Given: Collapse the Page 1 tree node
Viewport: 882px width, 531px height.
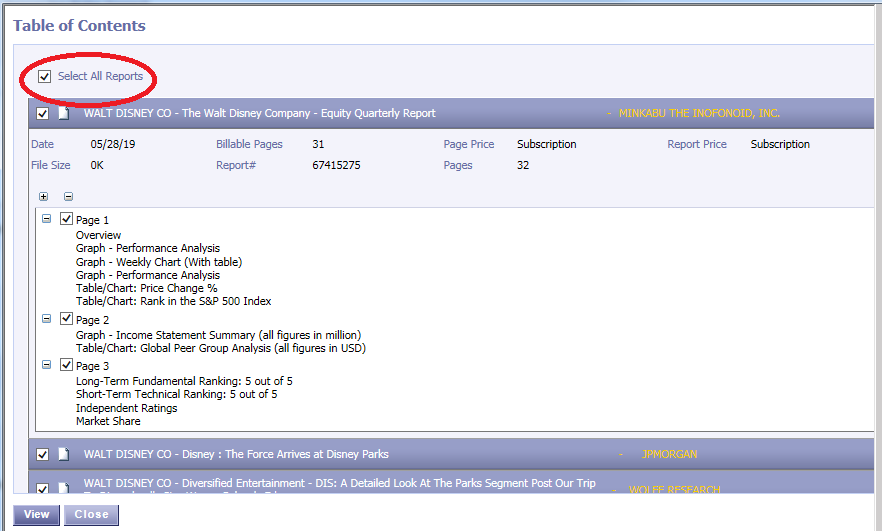Looking at the screenshot, I should point(47,218).
